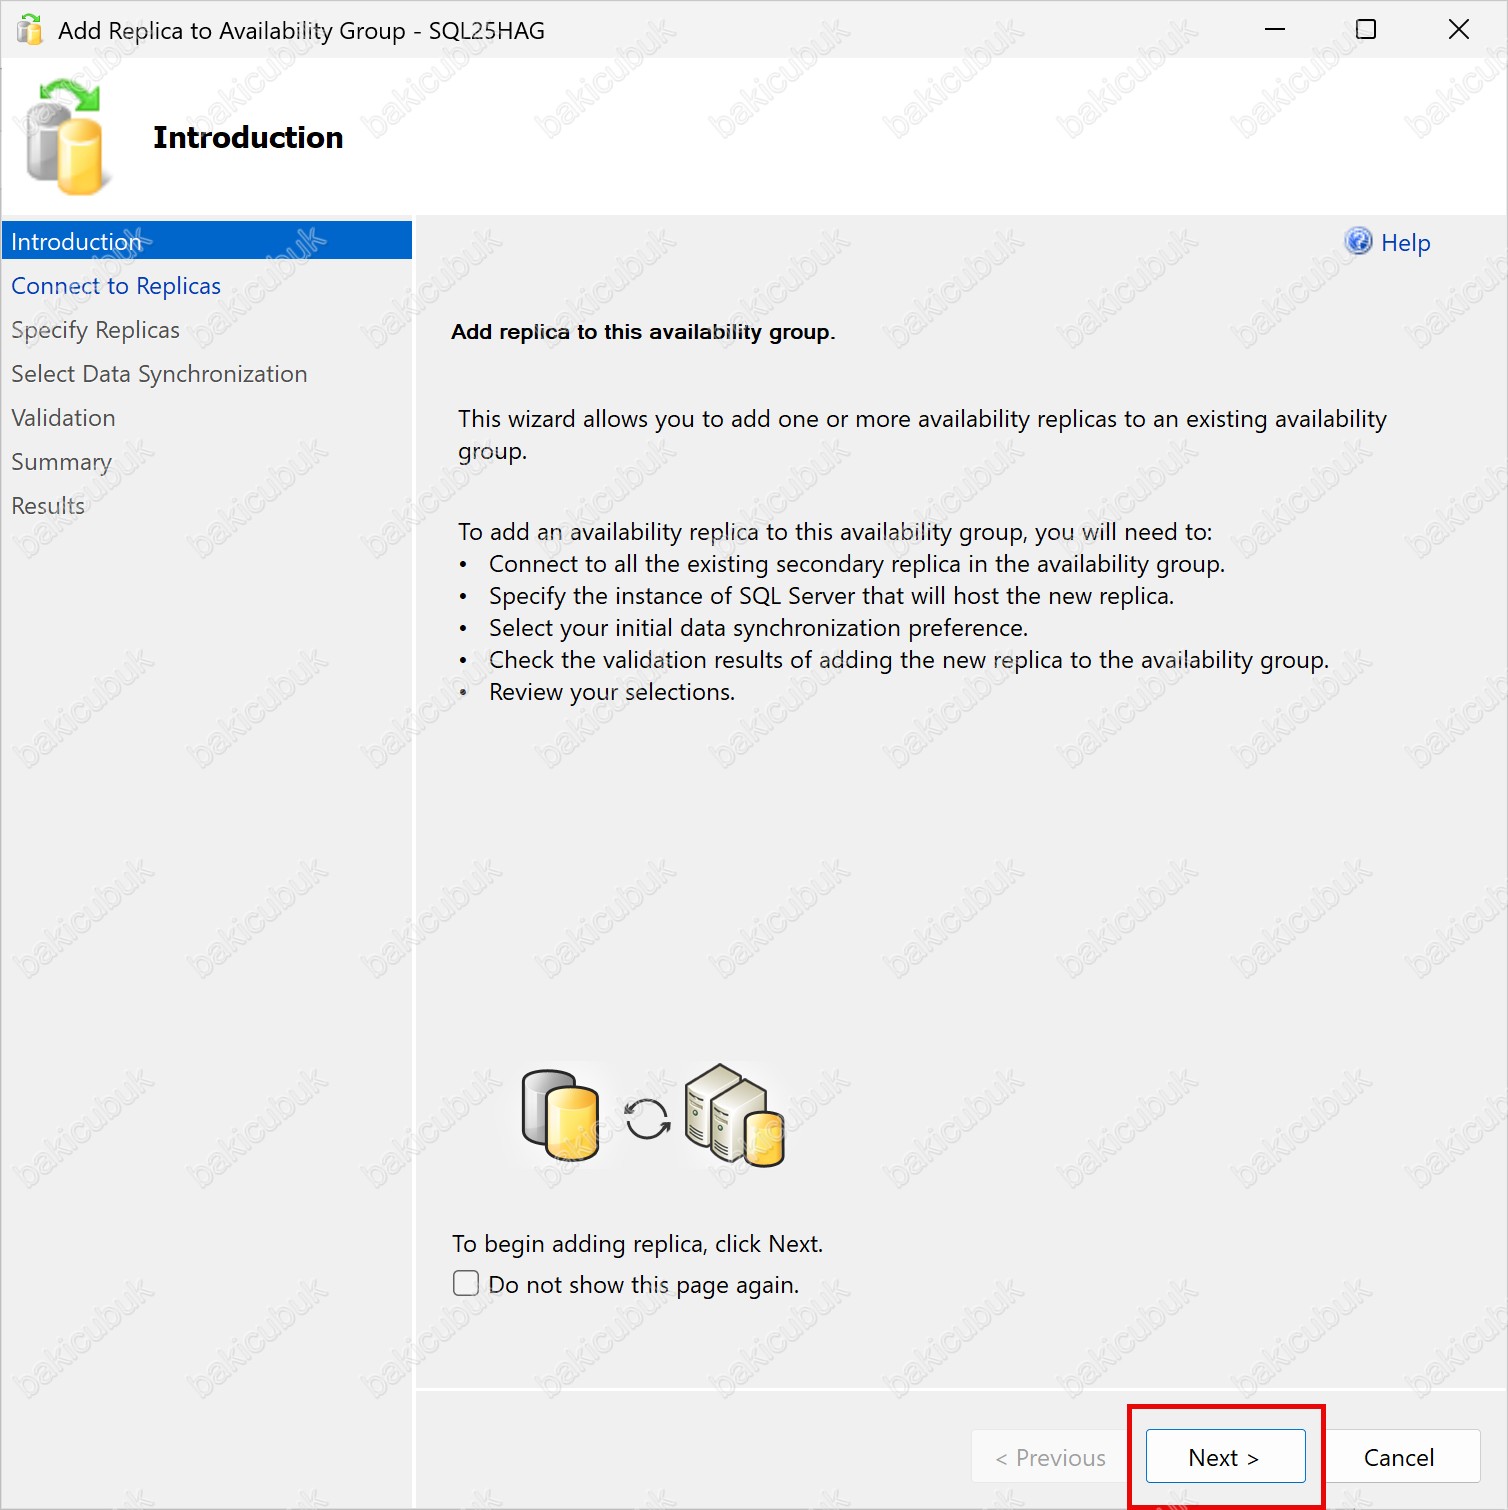
Task: Click the blue Help globe icon
Action: 1358,241
